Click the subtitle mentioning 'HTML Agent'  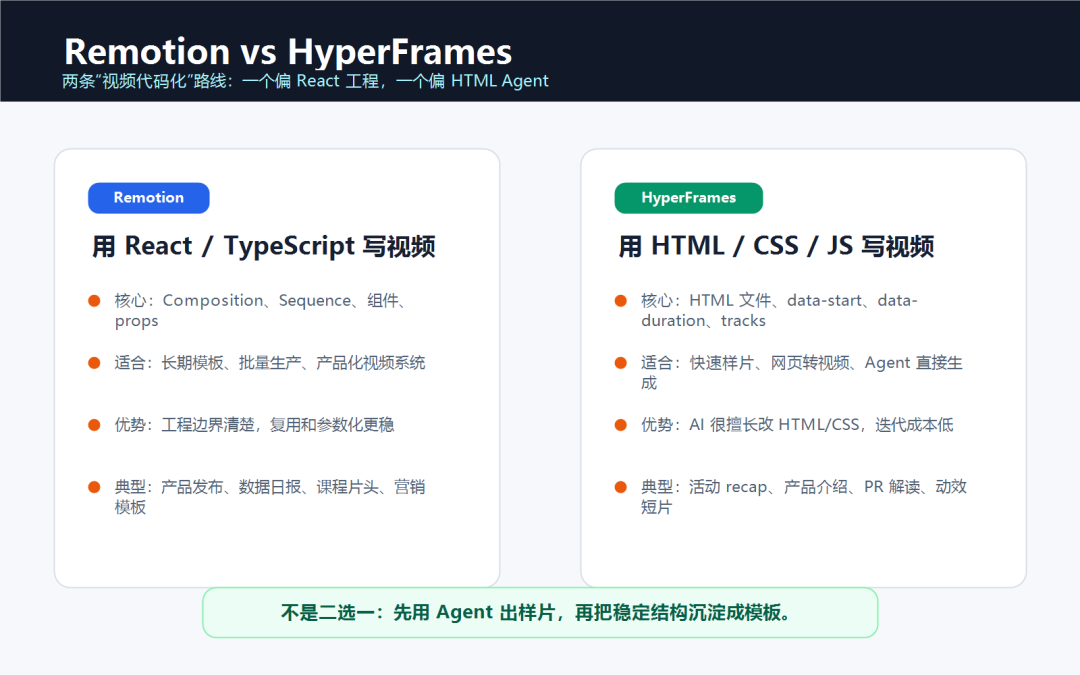point(305,81)
